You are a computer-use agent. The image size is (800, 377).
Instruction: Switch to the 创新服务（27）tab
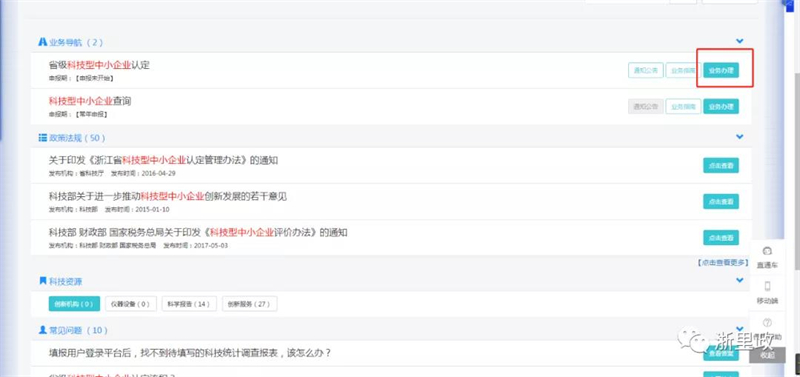pos(249,304)
